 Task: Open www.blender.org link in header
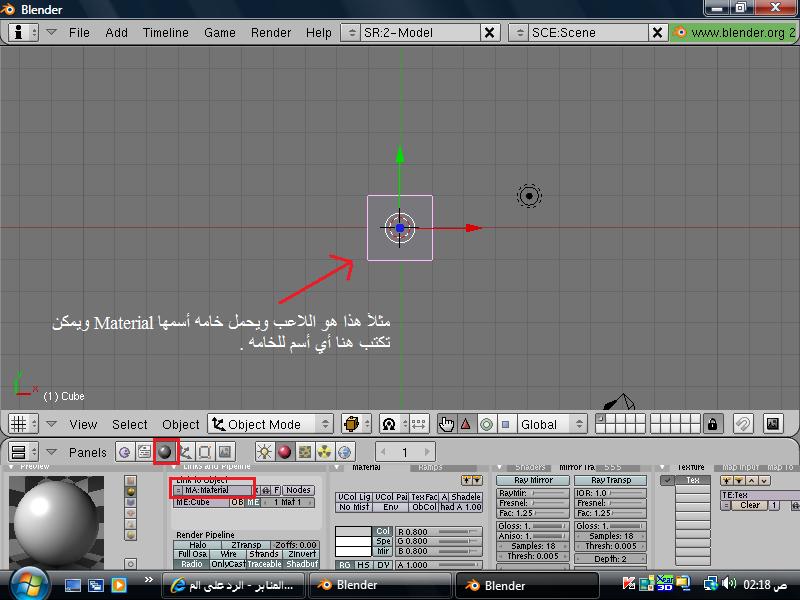pyautogui.click(x=735, y=33)
